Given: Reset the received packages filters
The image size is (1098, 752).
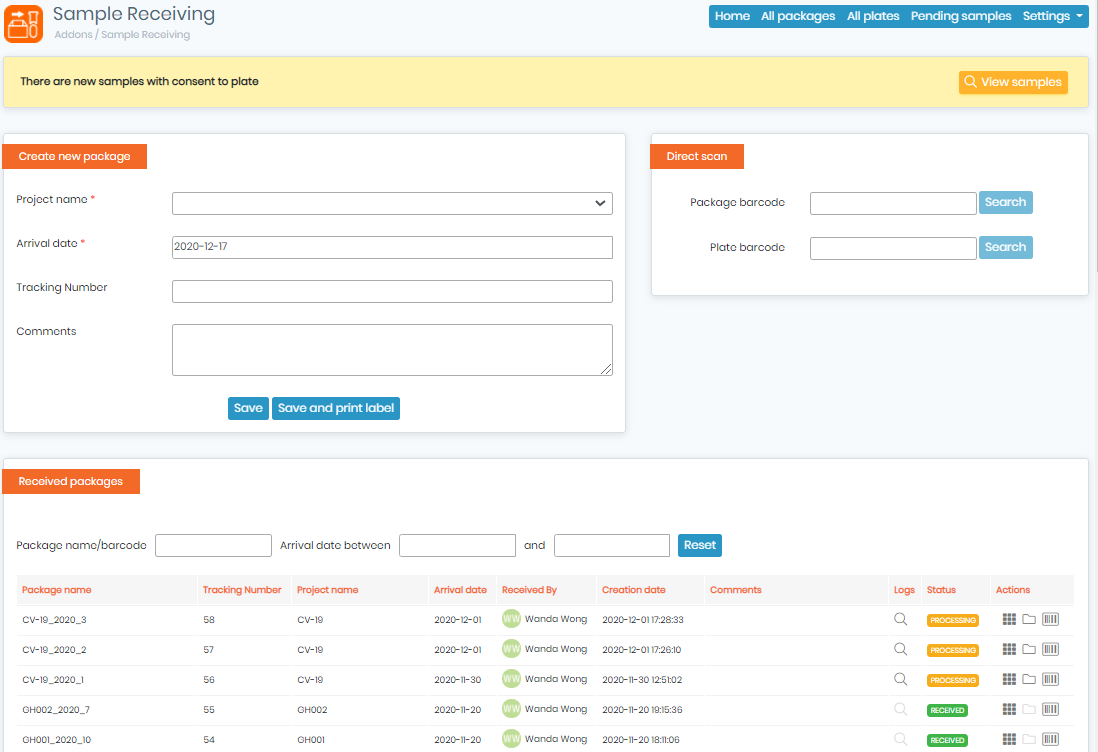Looking at the screenshot, I should [x=700, y=545].
